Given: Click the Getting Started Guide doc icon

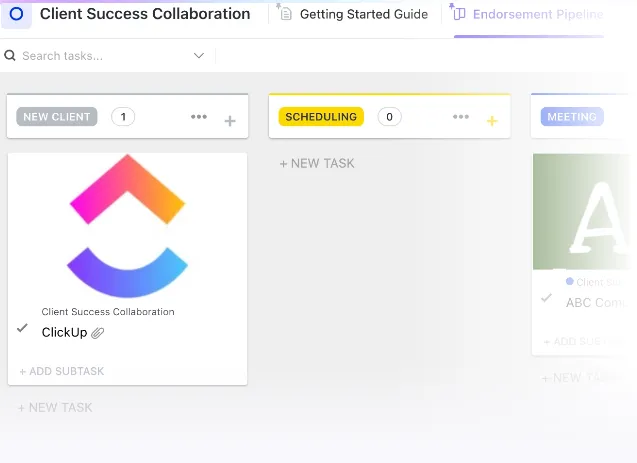Looking at the screenshot, I should click(286, 14).
